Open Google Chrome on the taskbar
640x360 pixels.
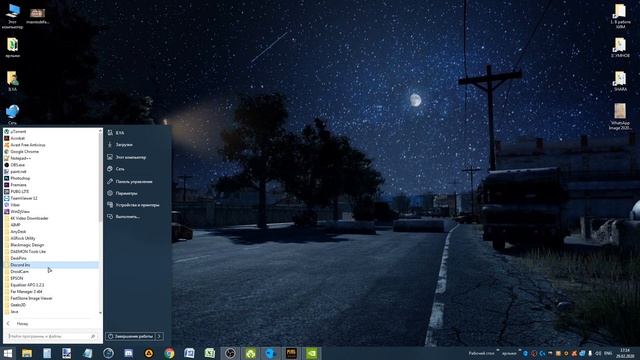coord(169,353)
